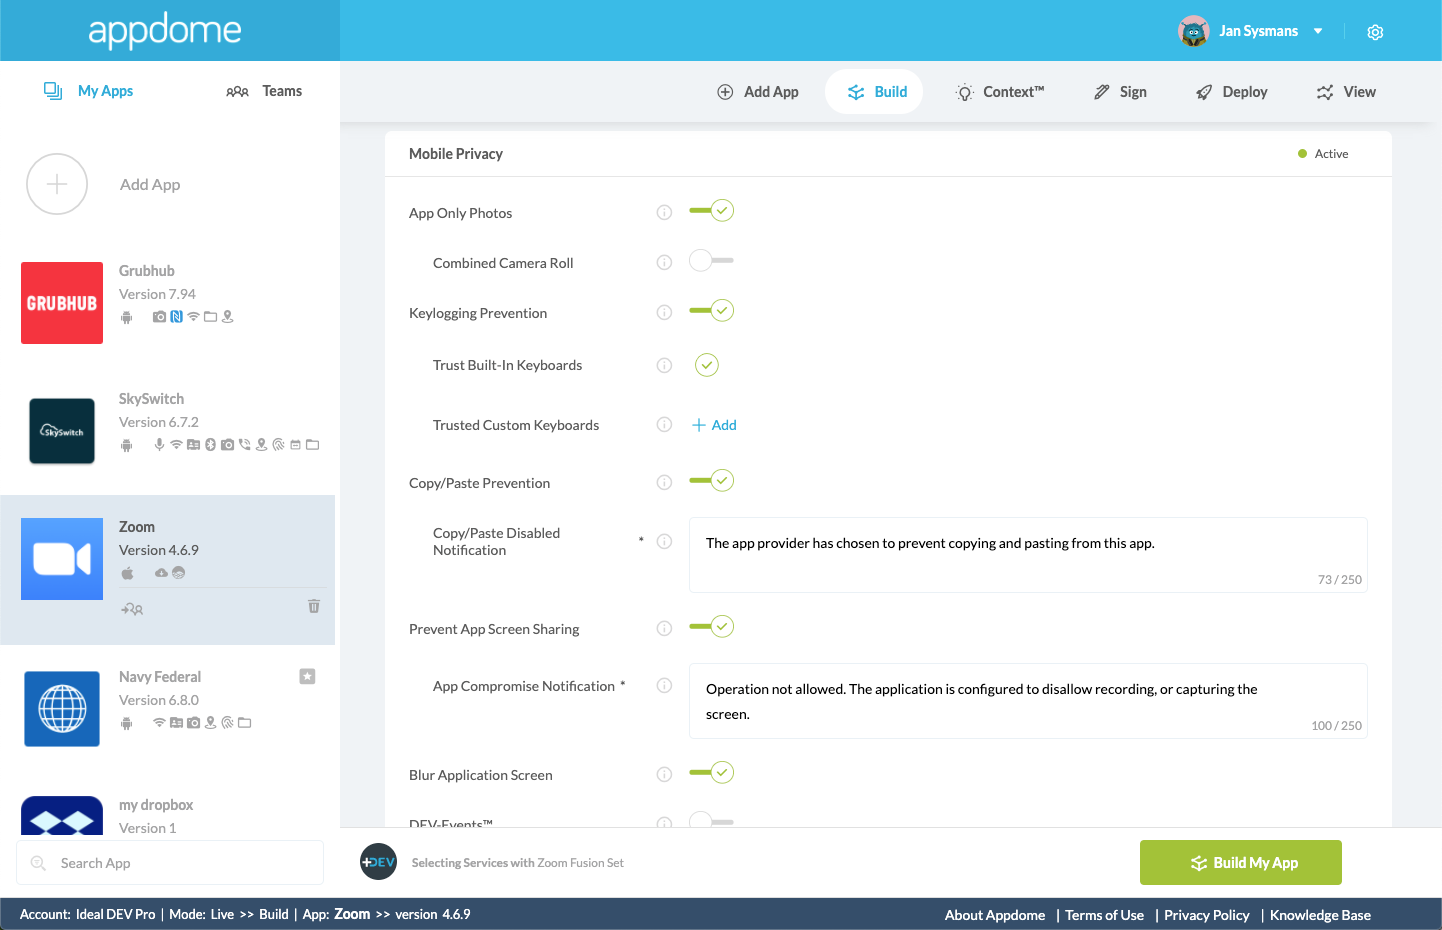This screenshot has width=1442, height=930.
Task: Delete the Zoom app with trash icon
Action: point(314,606)
